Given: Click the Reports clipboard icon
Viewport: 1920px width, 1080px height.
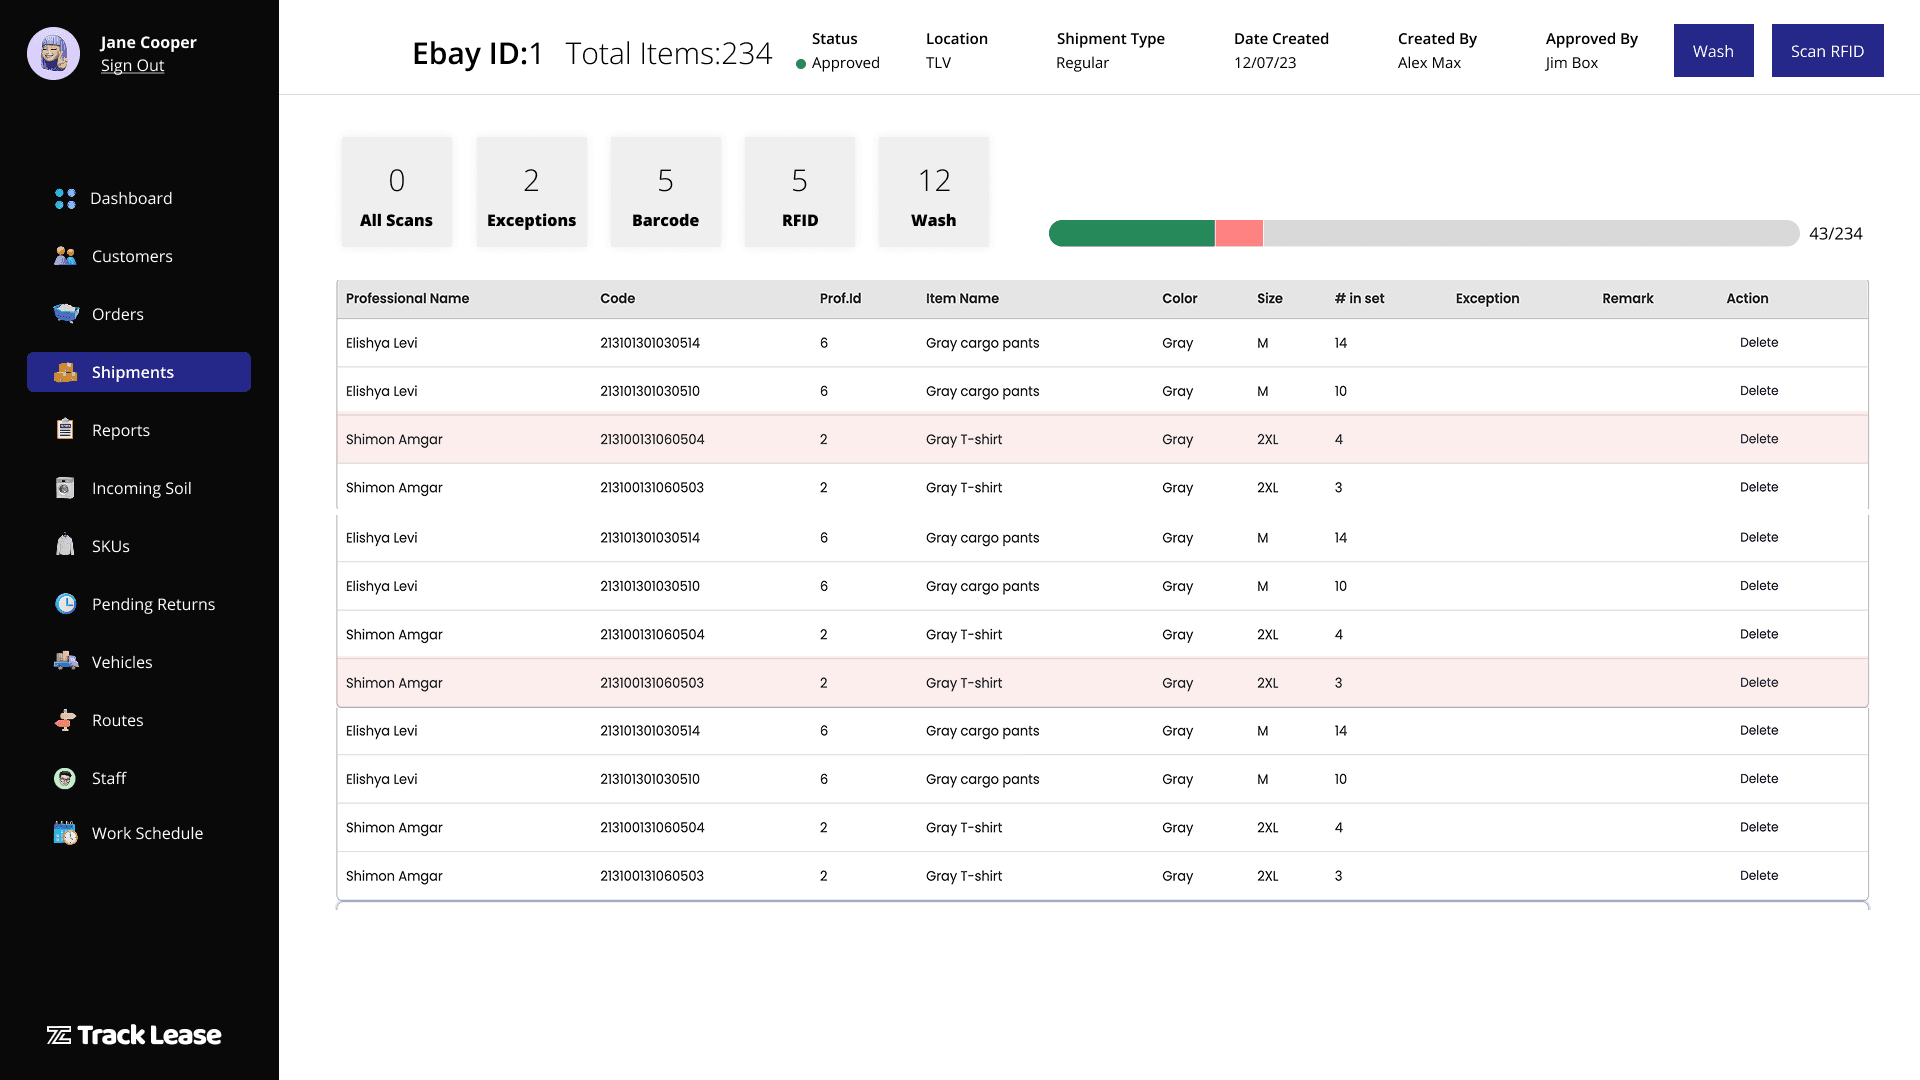Looking at the screenshot, I should (x=65, y=430).
